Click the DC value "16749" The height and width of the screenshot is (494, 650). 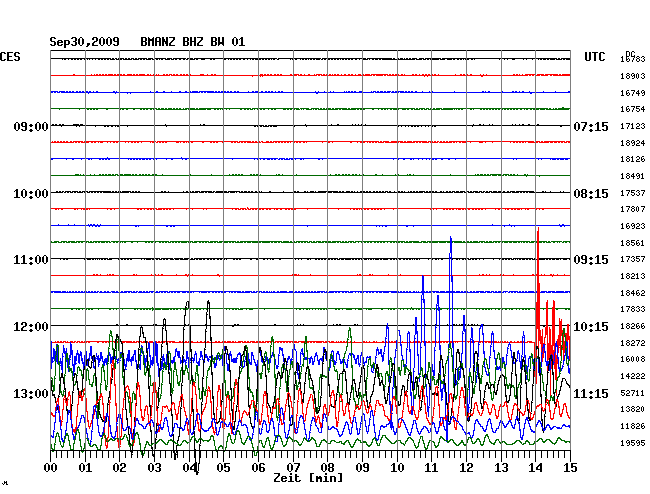633,93
